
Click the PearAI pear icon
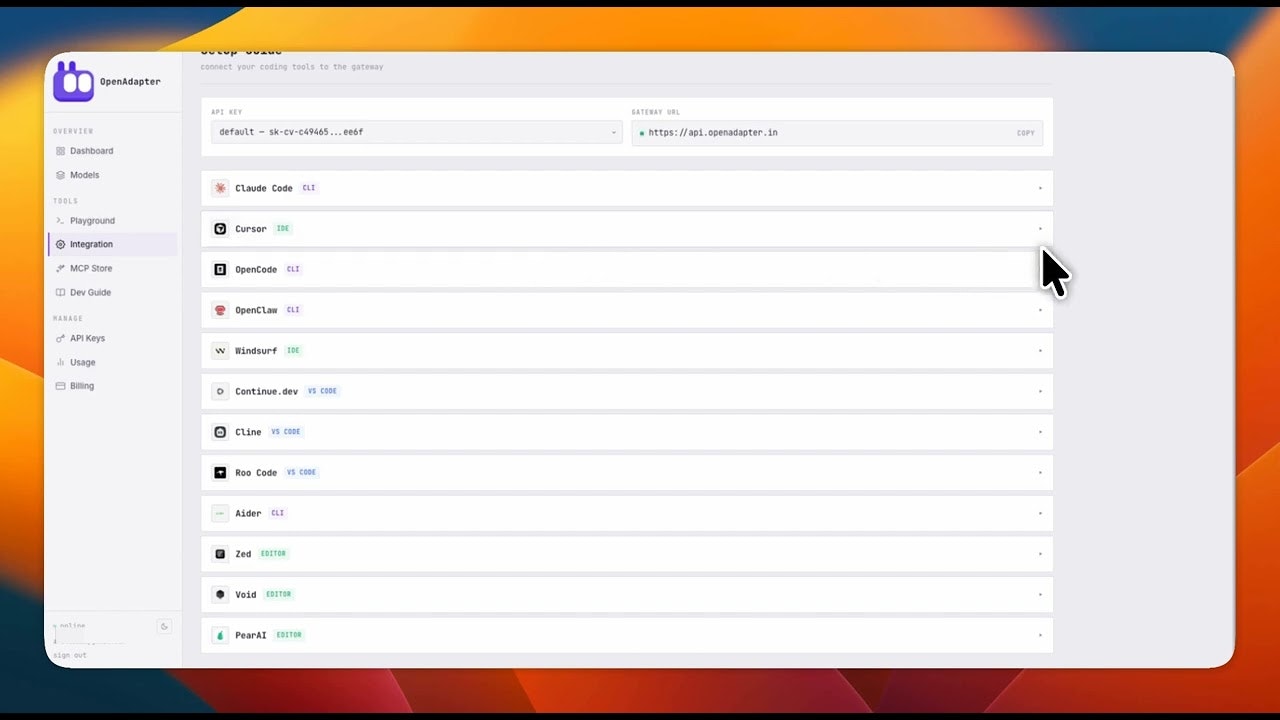(x=220, y=635)
